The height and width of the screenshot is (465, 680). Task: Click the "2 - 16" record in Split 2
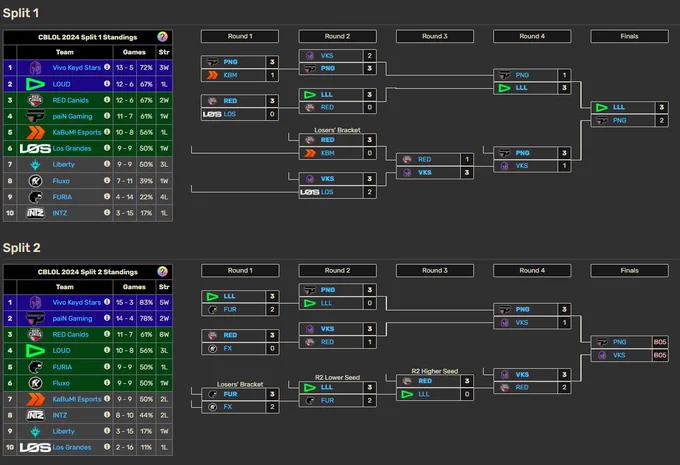coord(124,447)
